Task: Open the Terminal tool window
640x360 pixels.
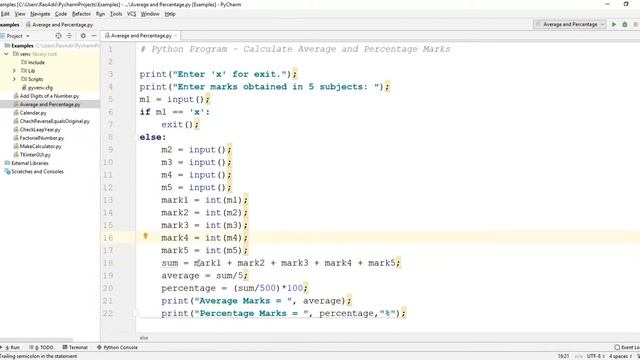Action: (75, 347)
